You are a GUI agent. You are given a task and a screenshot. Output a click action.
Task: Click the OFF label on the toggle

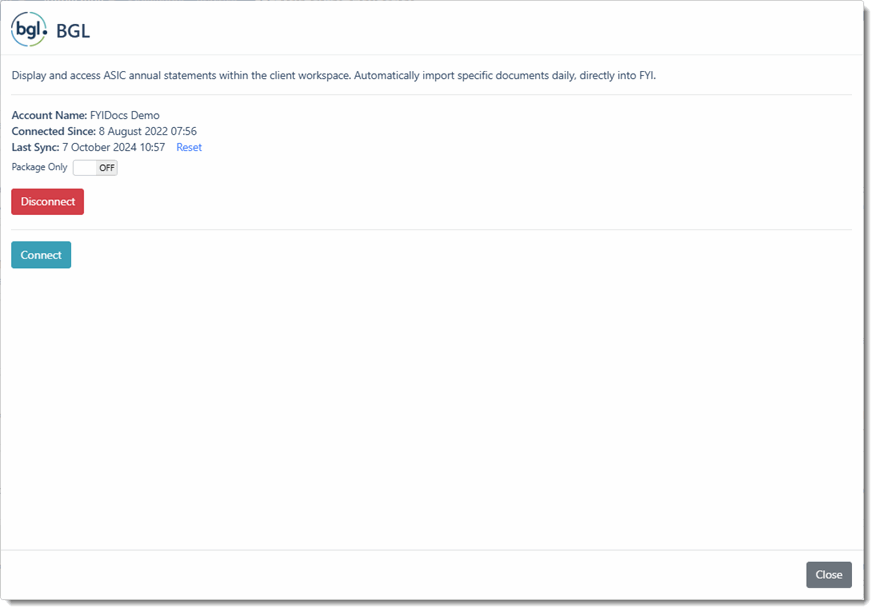[x=107, y=168]
